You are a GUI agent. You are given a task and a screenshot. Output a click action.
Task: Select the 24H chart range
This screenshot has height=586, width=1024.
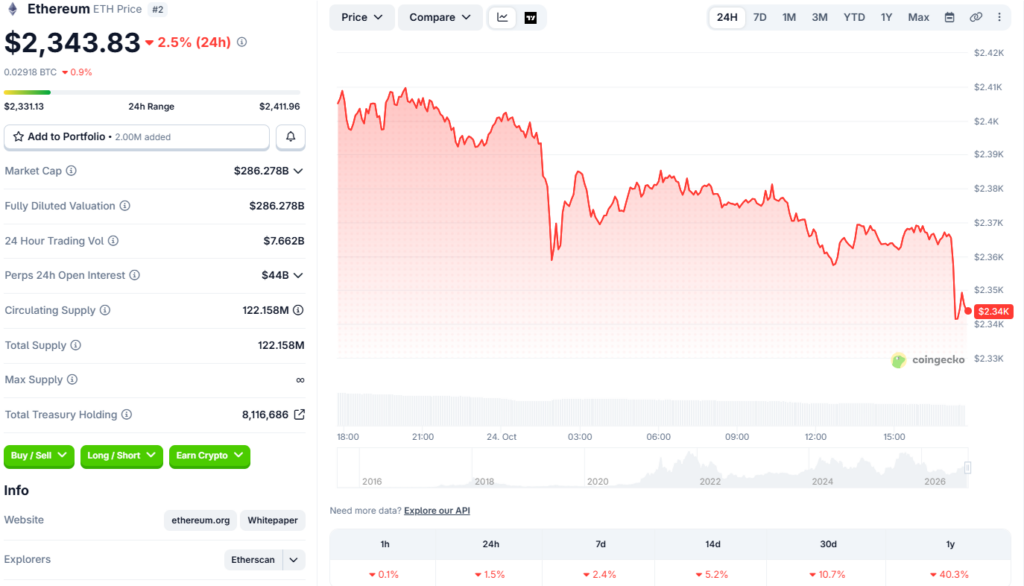(727, 18)
